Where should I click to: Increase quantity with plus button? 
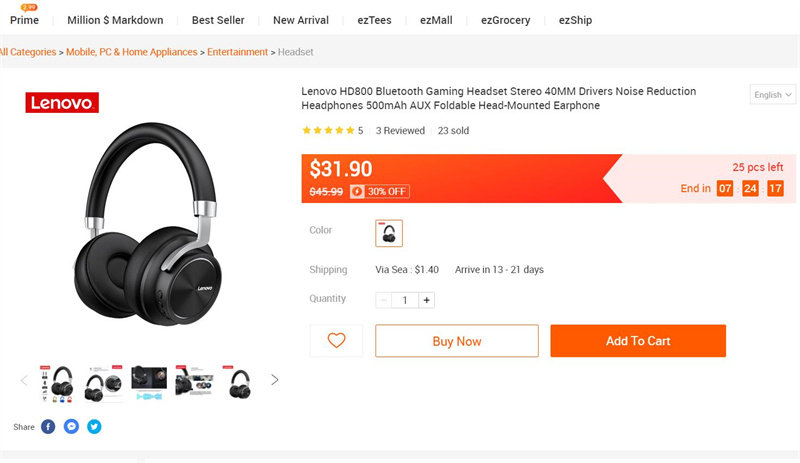(x=427, y=300)
